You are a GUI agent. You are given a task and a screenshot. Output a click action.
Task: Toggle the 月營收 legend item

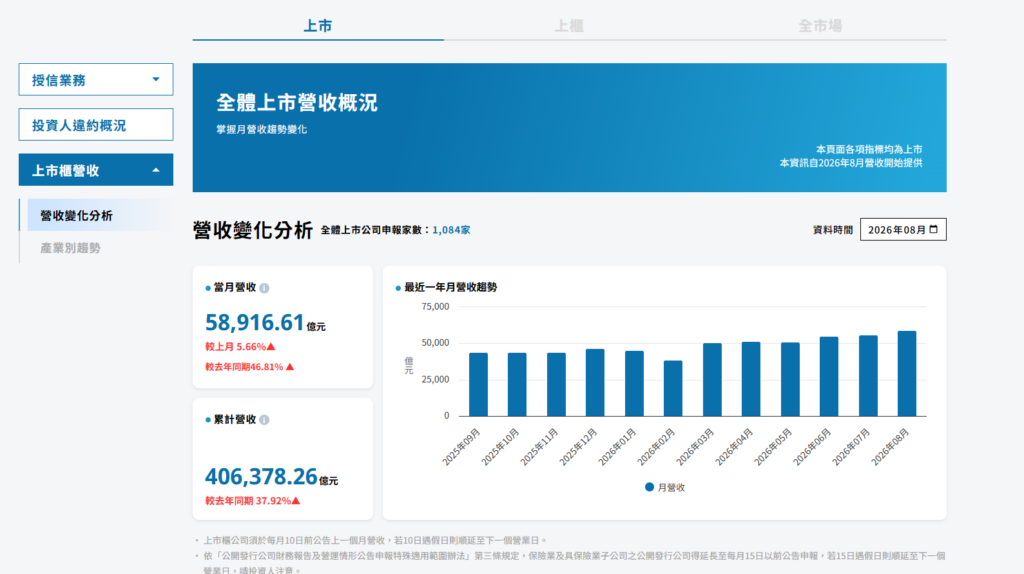pyautogui.click(x=665, y=487)
